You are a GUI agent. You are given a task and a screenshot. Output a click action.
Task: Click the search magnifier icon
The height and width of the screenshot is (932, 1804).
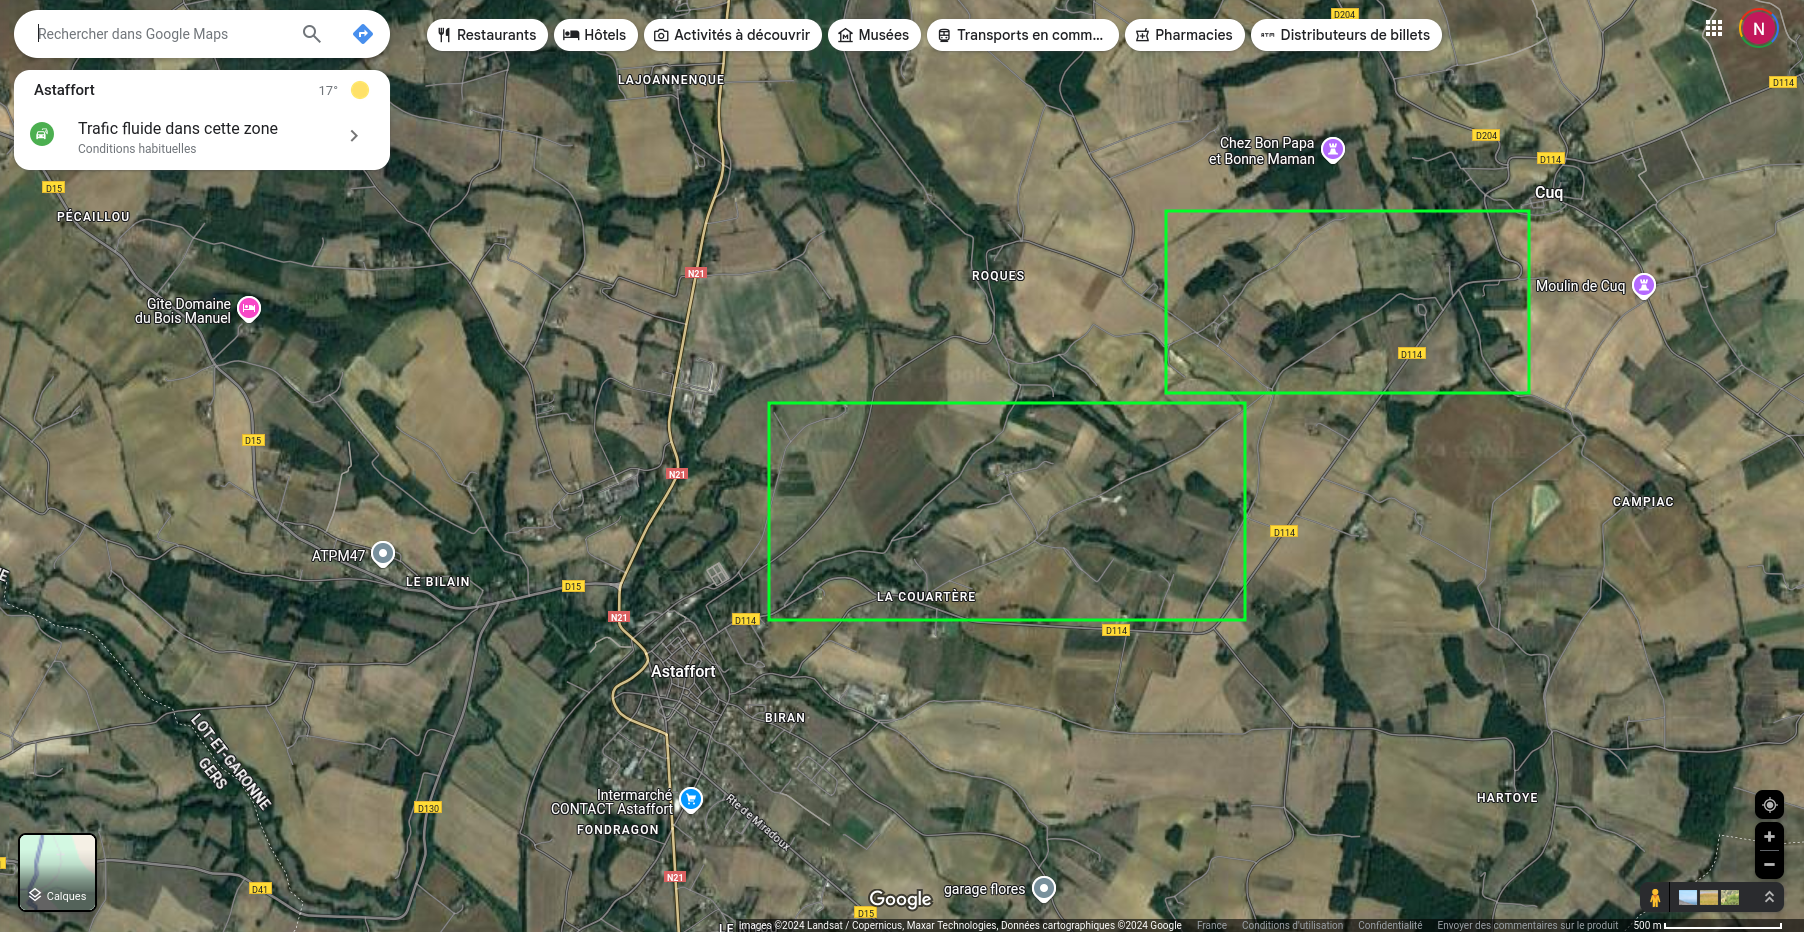pos(311,34)
